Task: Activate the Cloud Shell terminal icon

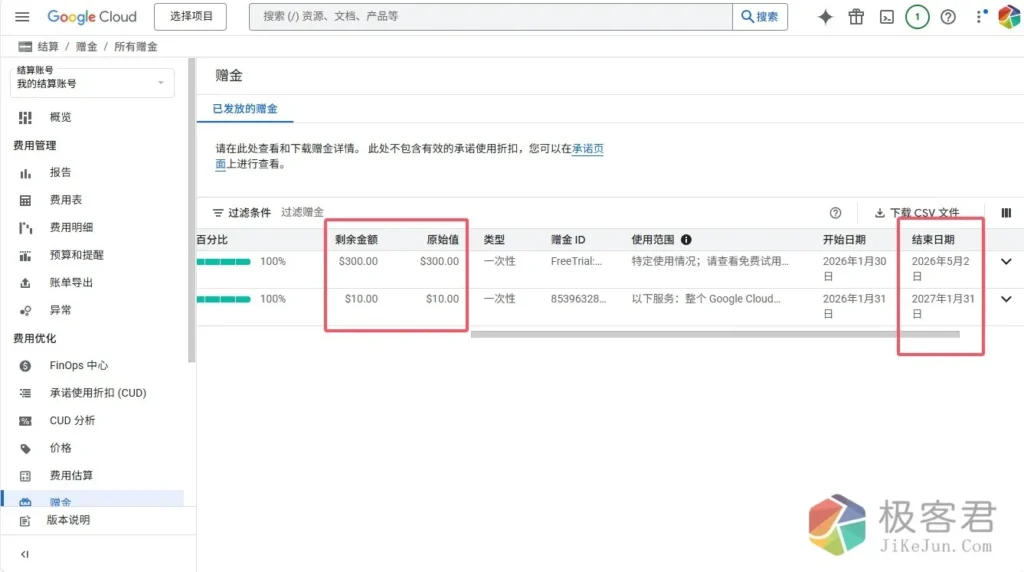Action: point(886,17)
